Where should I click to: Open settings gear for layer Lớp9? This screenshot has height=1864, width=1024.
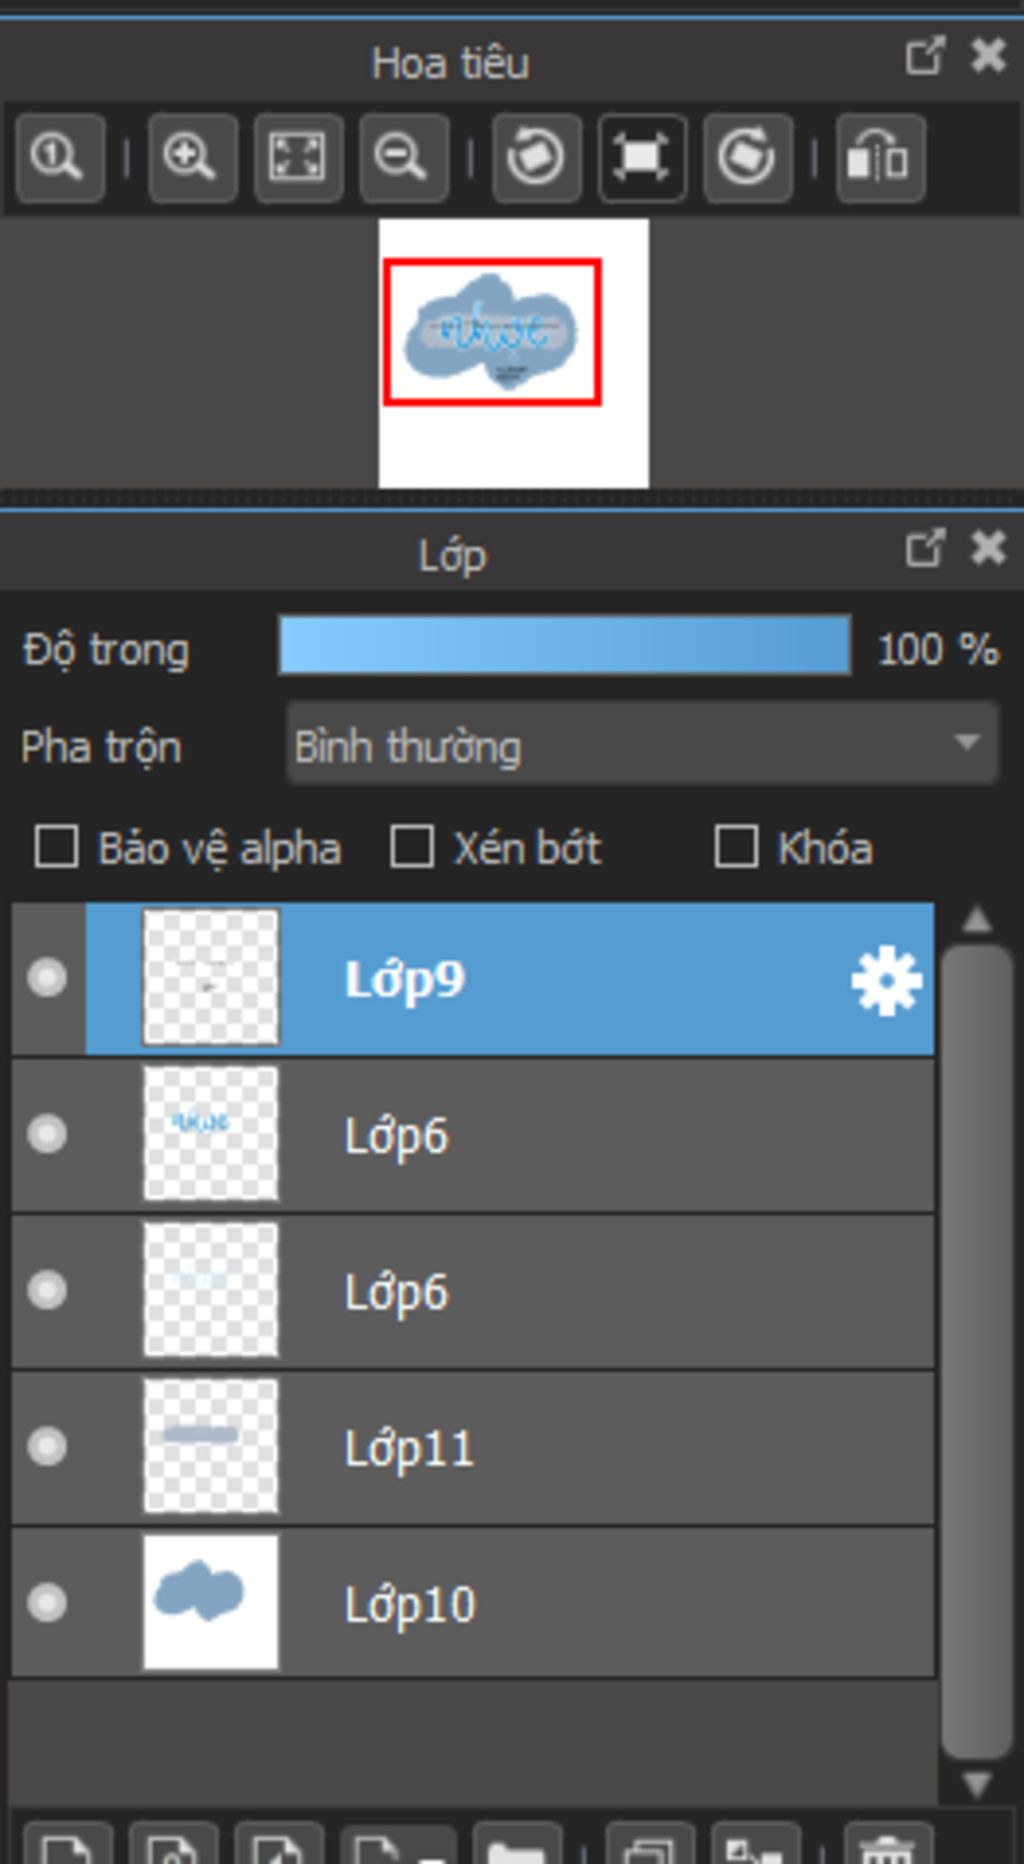pyautogui.click(x=886, y=981)
